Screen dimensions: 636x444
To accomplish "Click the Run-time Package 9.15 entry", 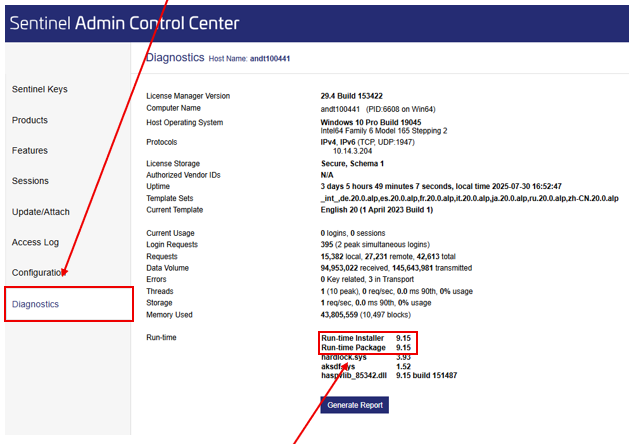I will [366, 347].
